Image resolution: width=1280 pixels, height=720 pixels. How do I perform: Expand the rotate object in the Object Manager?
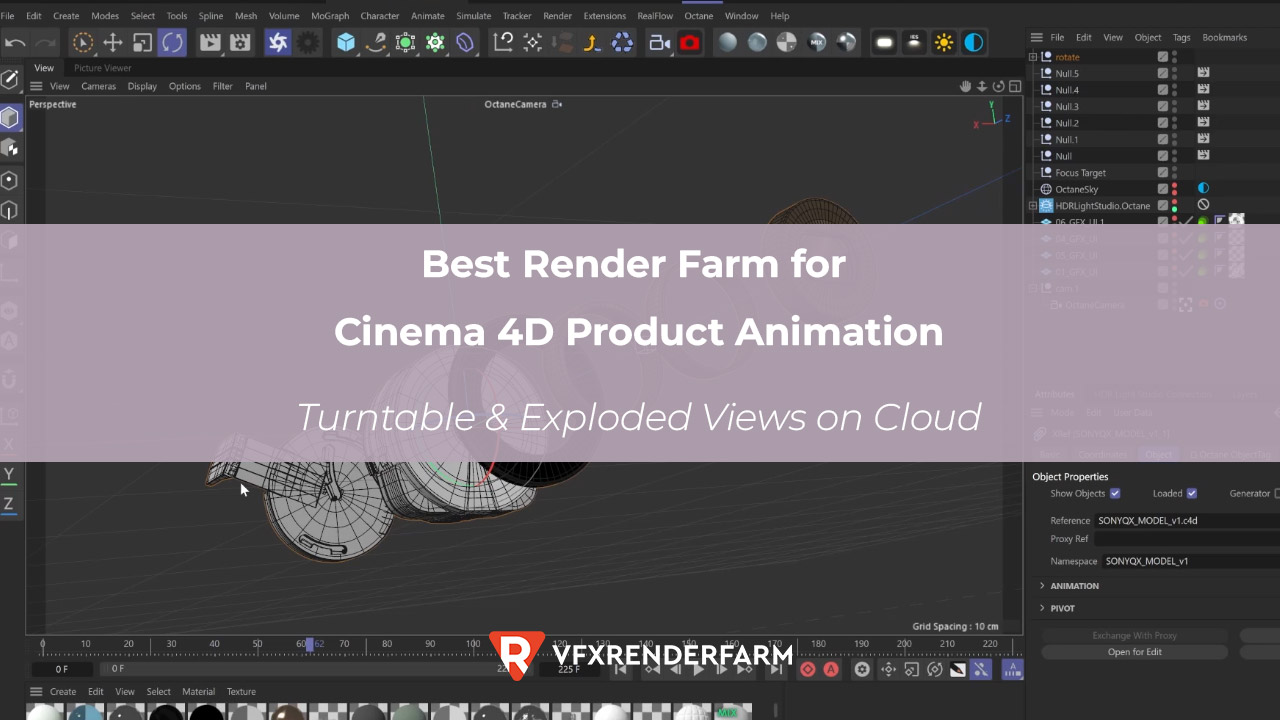pyautogui.click(x=1034, y=56)
